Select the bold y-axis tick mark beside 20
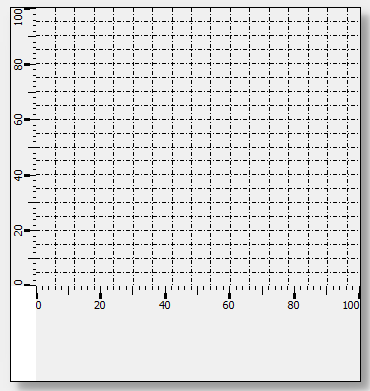This screenshot has height=391, width=370. coord(27,230)
